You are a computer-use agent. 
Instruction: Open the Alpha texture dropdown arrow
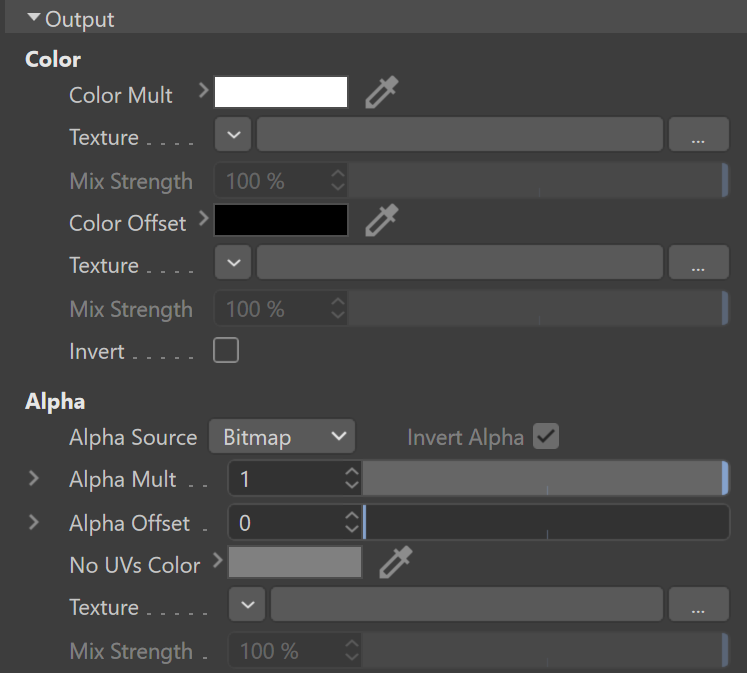pos(247,604)
